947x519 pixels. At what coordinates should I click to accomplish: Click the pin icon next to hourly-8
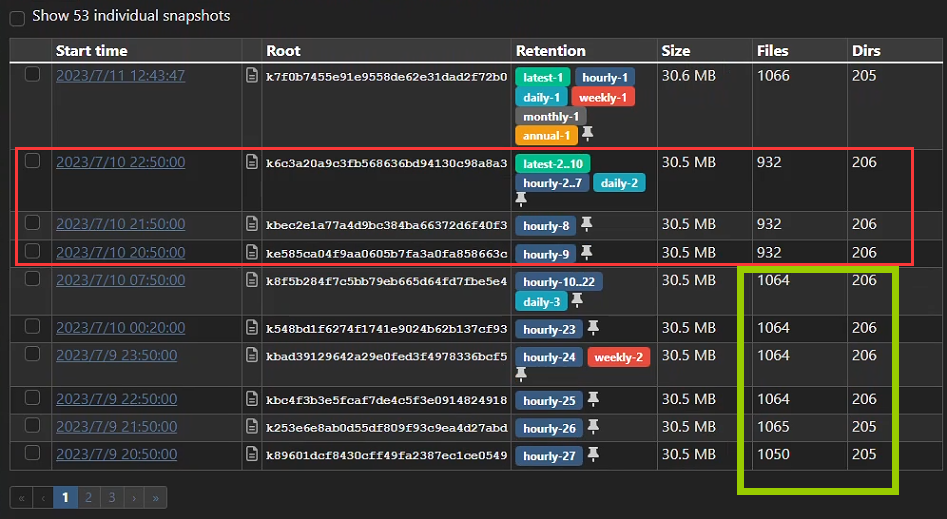[x=586, y=225]
